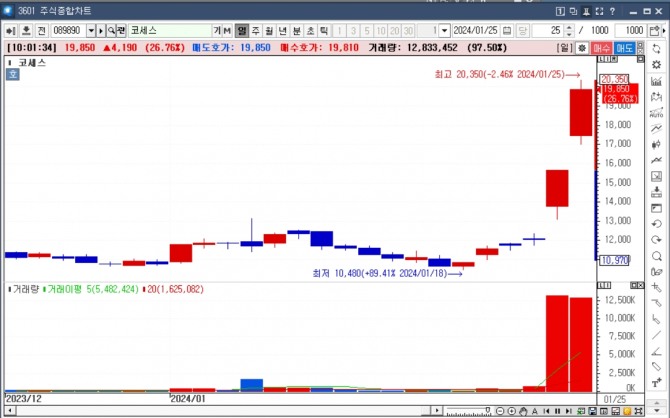The width and height of the screenshot is (670, 418).
Task: Click the 호 order book tag on chart
Action: (x=12, y=74)
